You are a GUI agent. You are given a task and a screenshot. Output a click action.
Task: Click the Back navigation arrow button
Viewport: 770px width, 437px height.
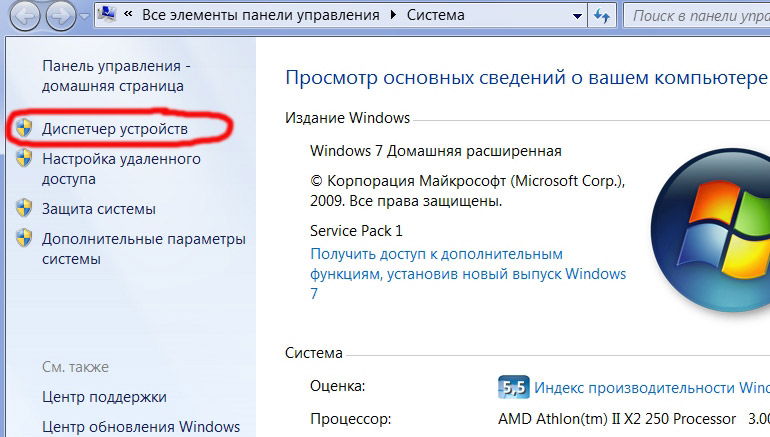25,16
